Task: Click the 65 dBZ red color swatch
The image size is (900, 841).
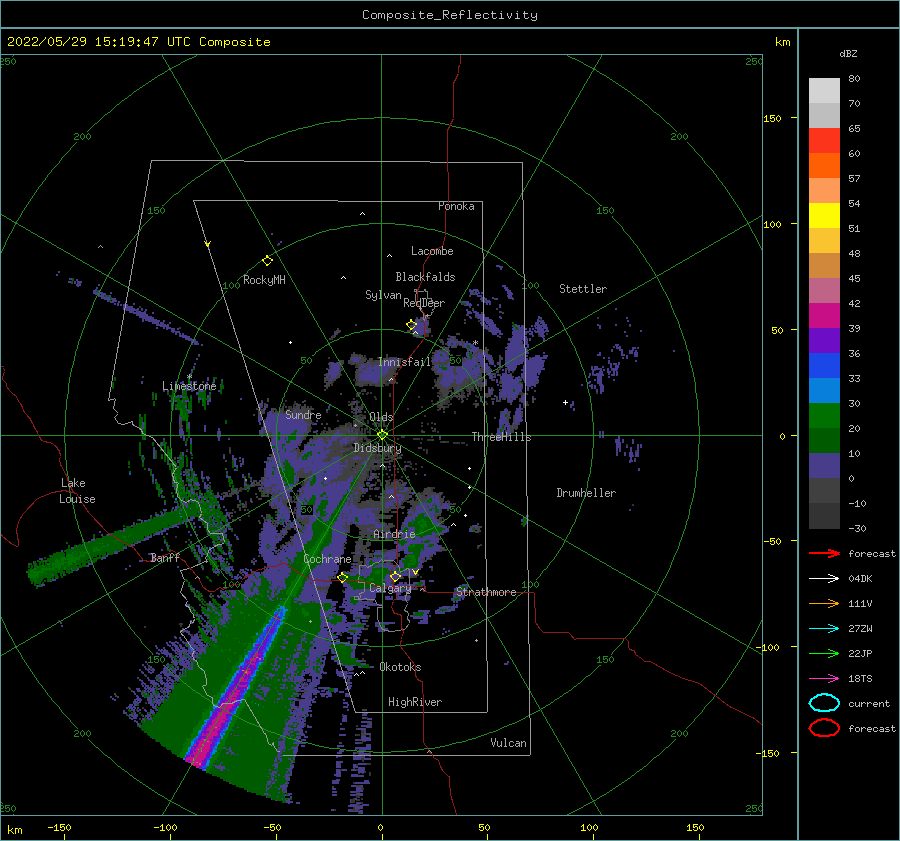Action: coord(824,141)
